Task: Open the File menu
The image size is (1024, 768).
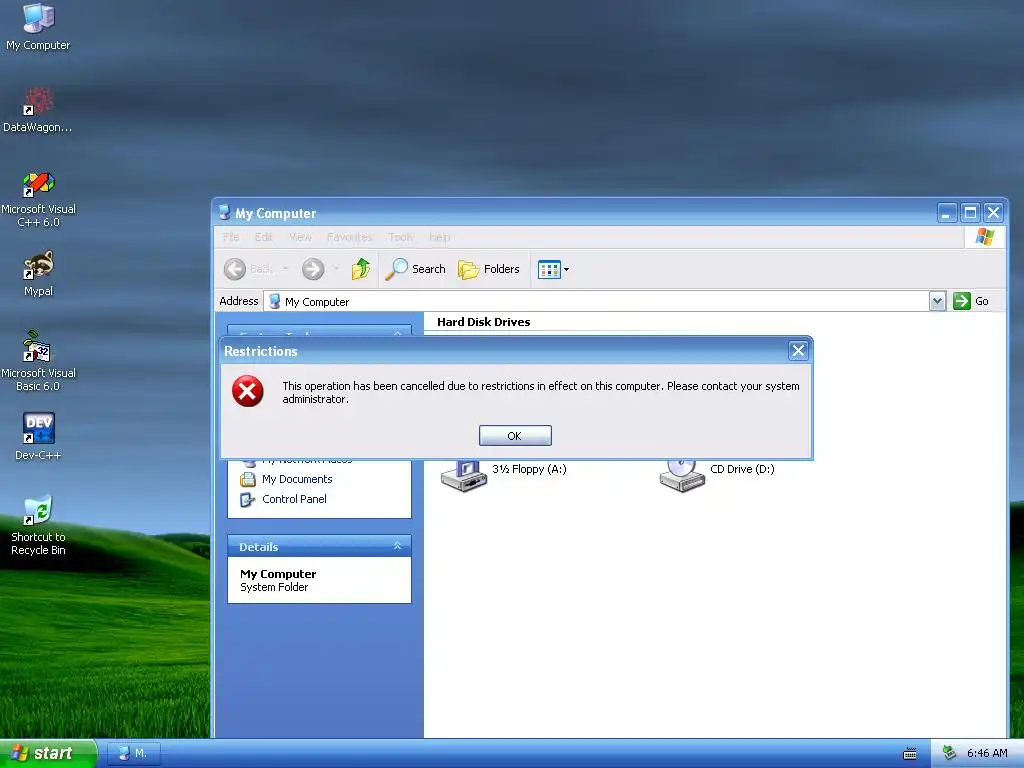Action: click(x=231, y=237)
